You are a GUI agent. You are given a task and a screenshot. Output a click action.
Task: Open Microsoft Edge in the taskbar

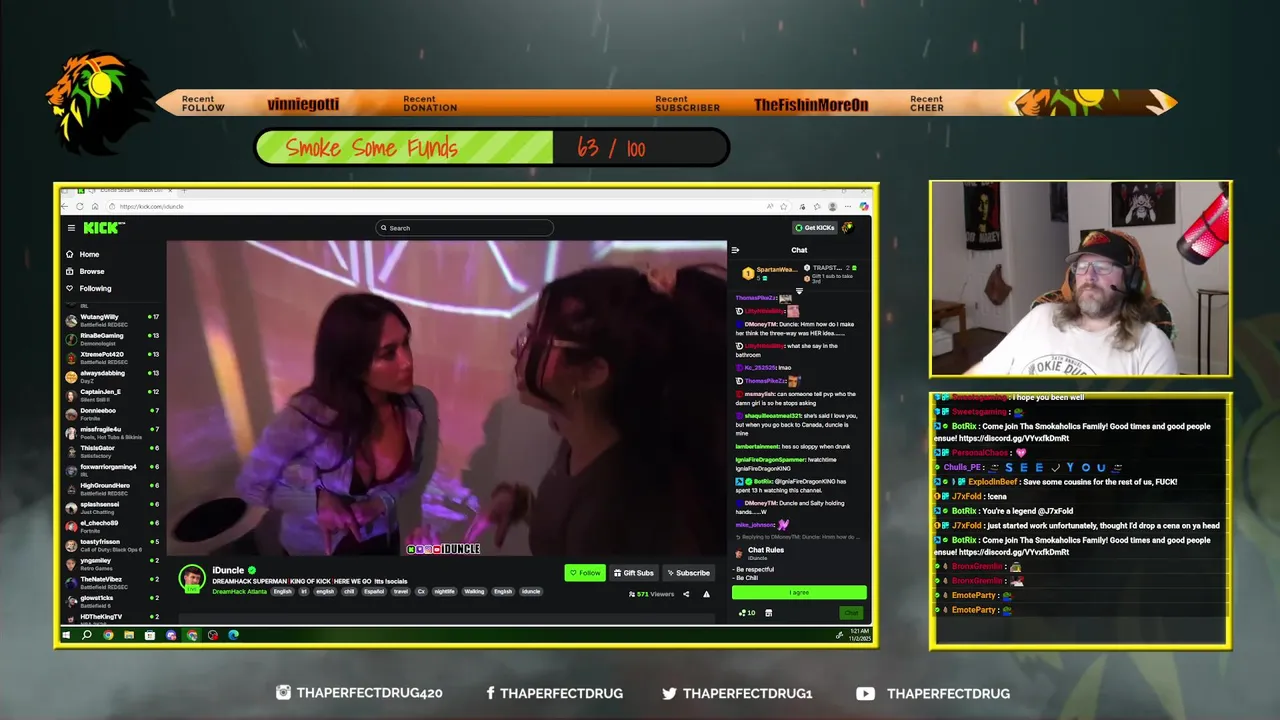[233, 635]
